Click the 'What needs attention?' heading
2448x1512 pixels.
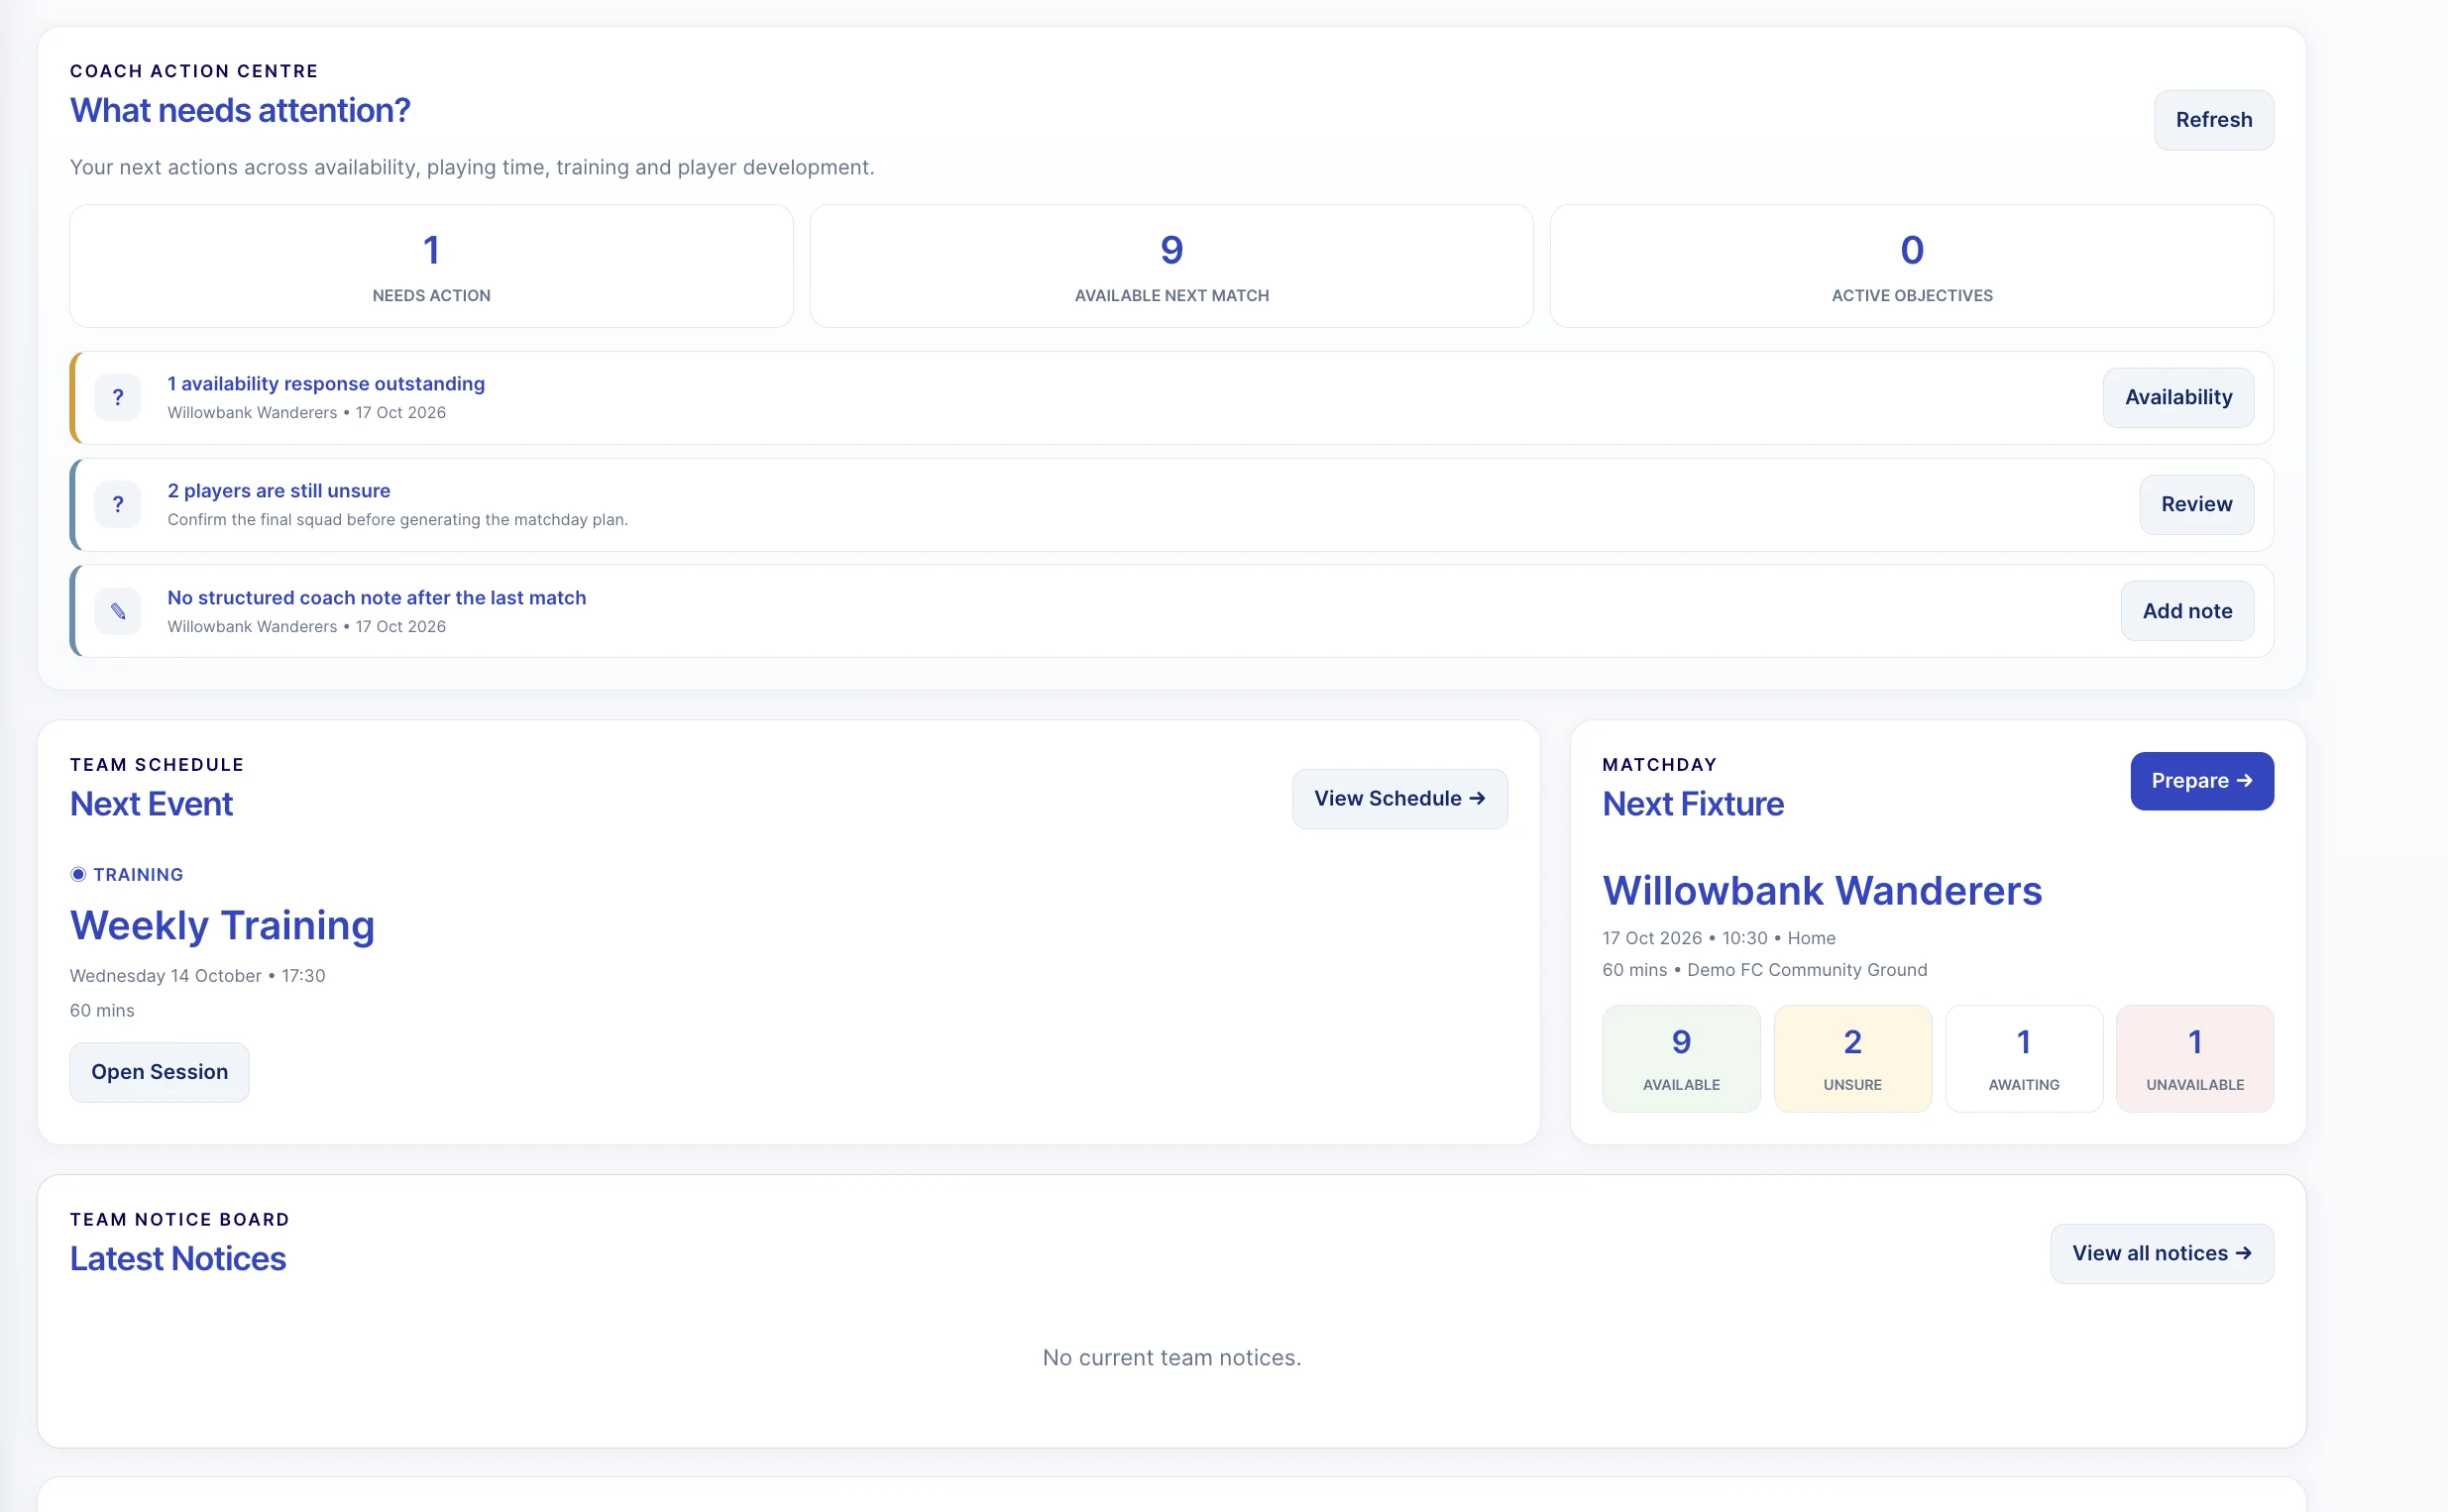coord(240,111)
